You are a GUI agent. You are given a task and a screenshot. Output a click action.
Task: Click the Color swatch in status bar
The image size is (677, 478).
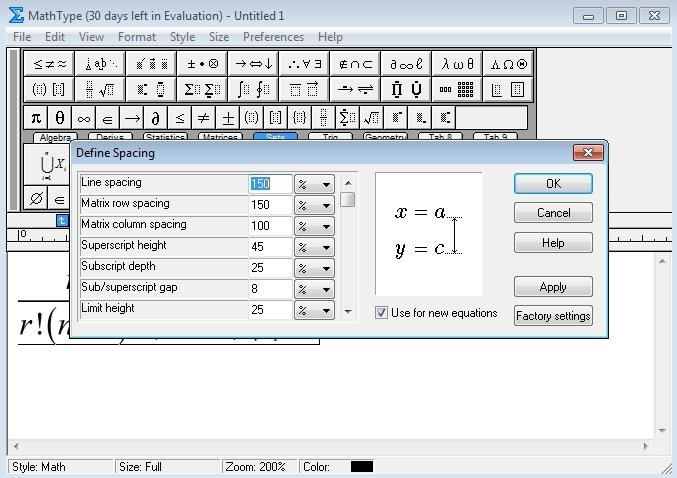pos(362,467)
